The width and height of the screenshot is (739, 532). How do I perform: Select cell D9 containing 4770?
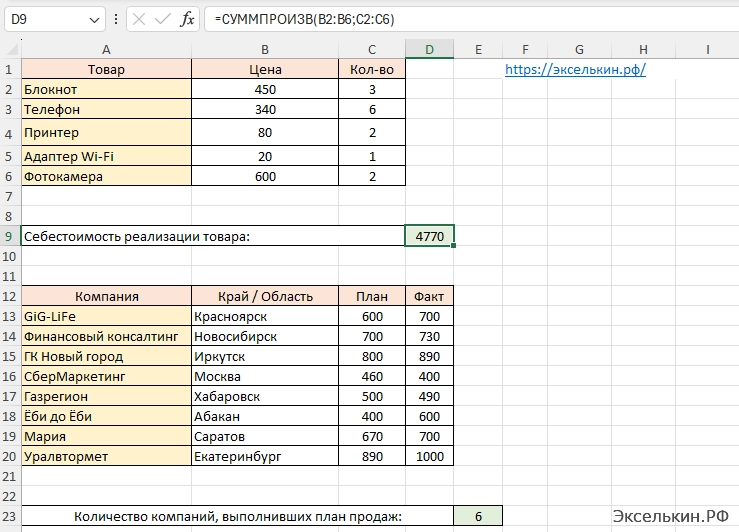click(429, 236)
